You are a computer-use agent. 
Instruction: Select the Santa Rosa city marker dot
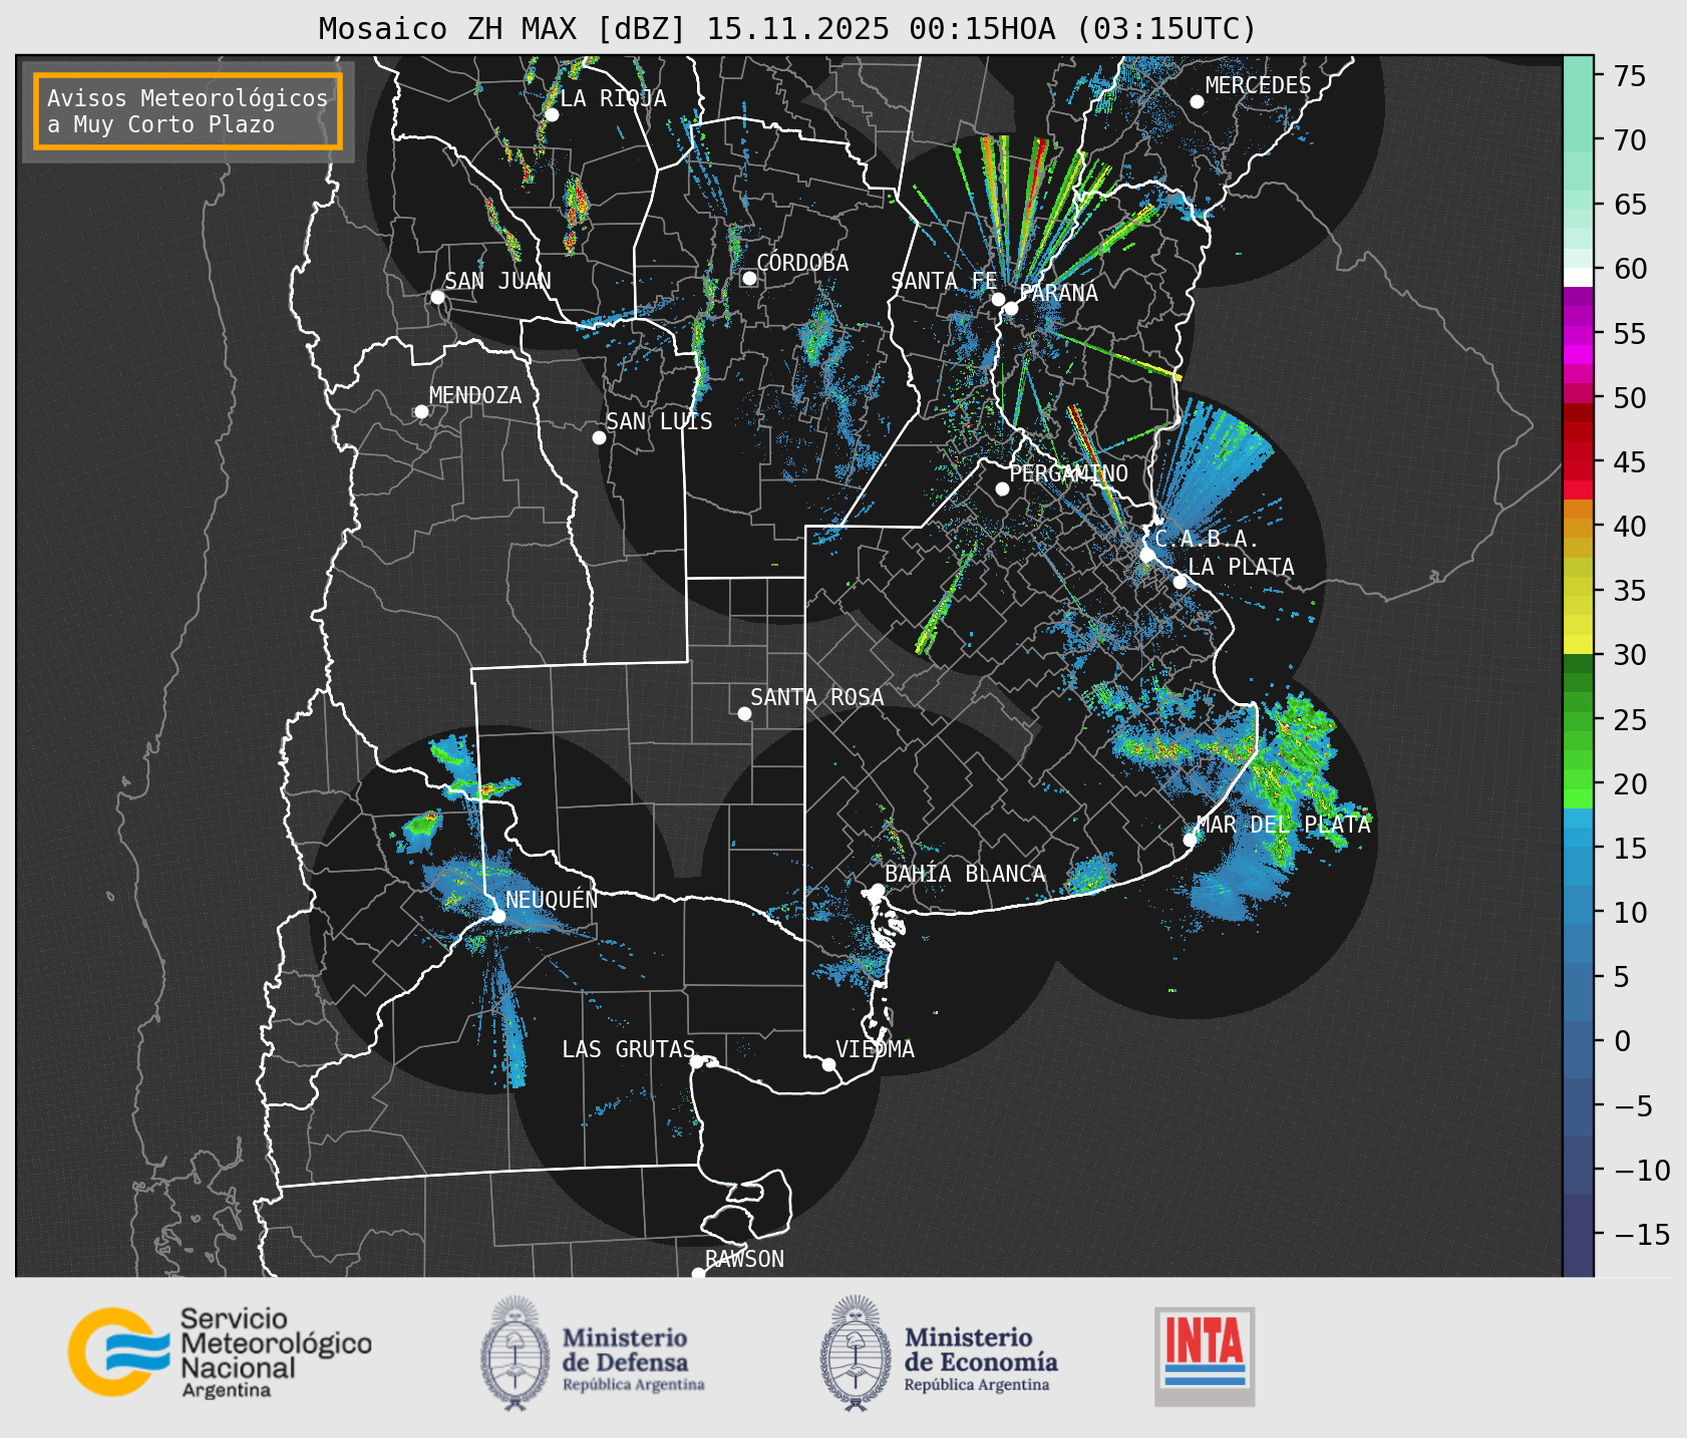pyautogui.click(x=744, y=713)
